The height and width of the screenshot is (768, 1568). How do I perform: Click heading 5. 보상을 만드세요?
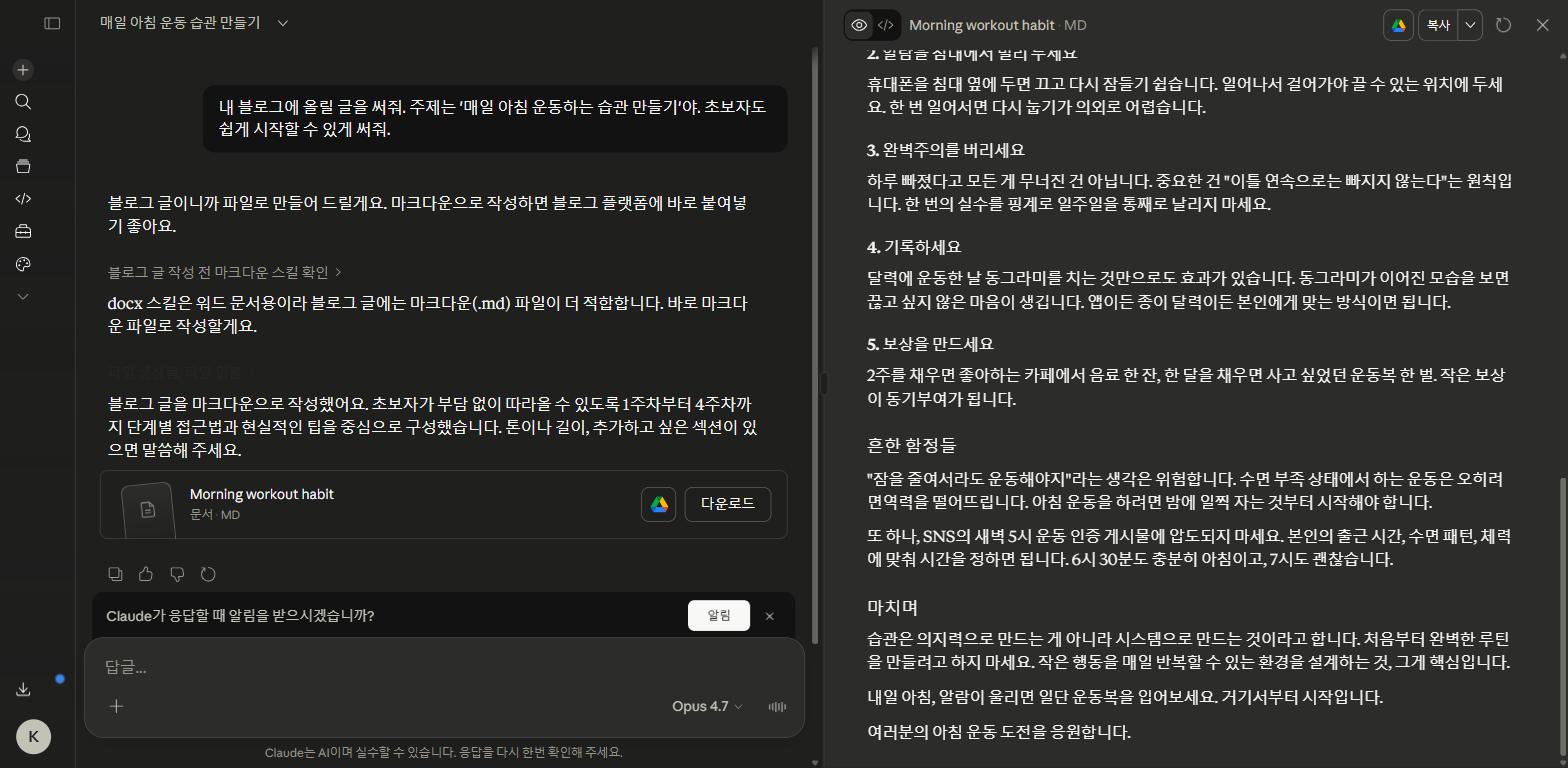coord(930,344)
